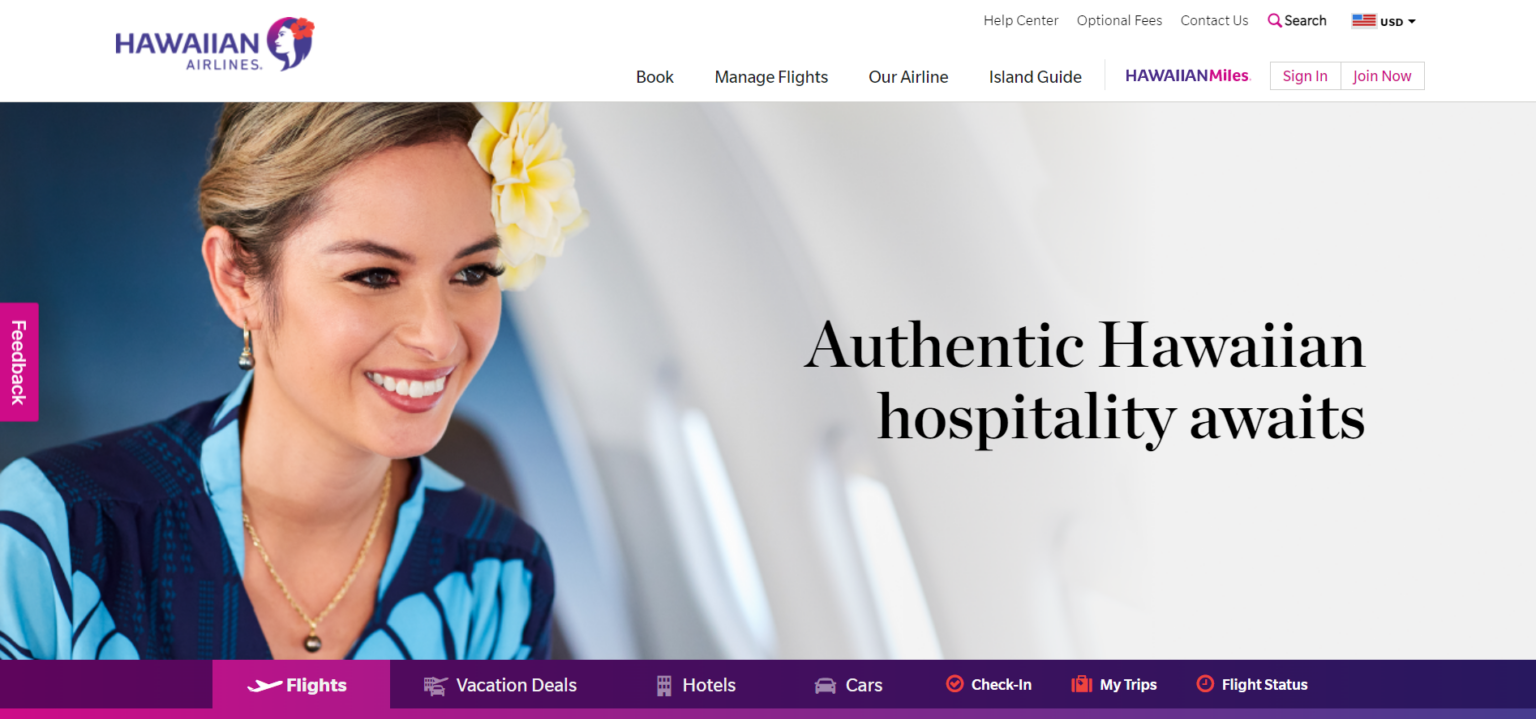Expand the USD currency dropdown arrow
This screenshot has width=1536, height=719.
[x=1412, y=21]
